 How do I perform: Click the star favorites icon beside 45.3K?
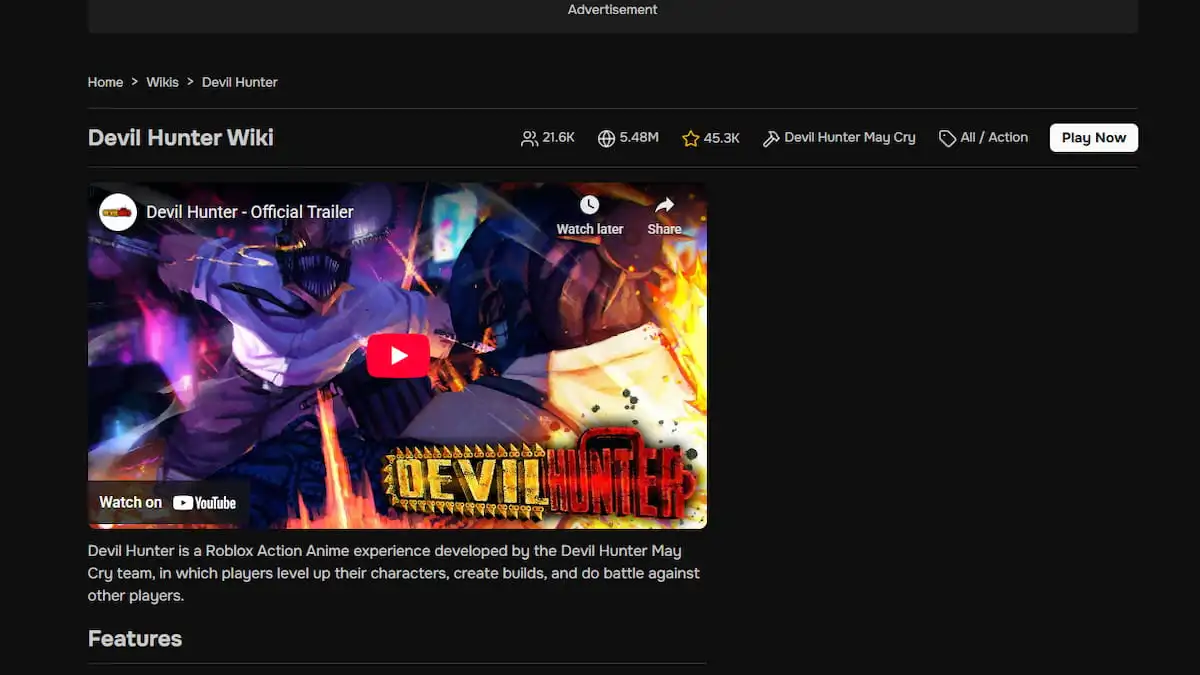pyautogui.click(x=690, y=138)
